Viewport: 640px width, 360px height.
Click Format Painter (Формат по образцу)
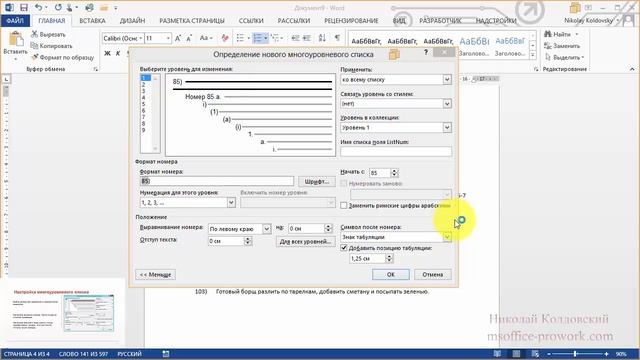pyautogui.click(x=63, y=58)
